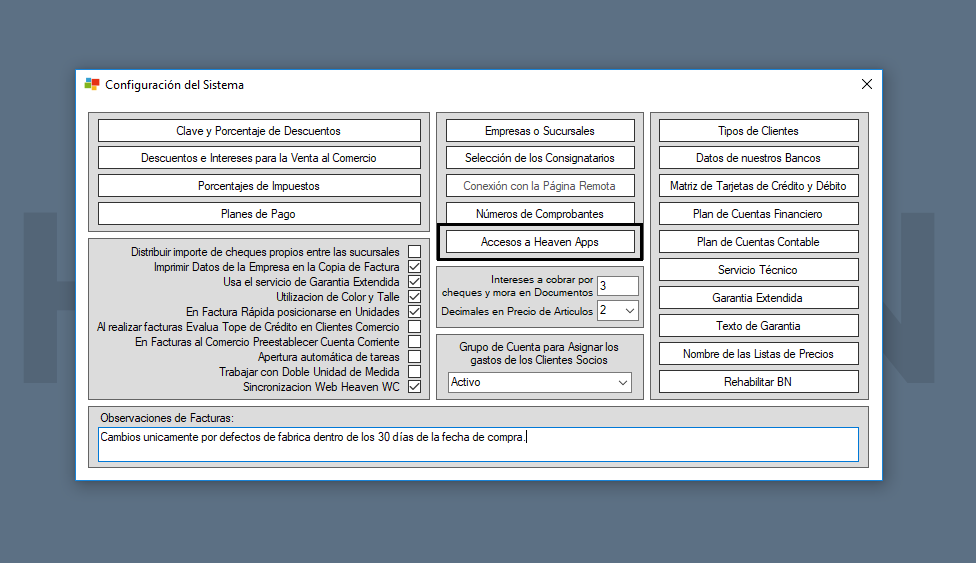Uncheck En Factura Rápida posicionarse en Unidades
Screen dimensions: 976x563
point(415,311)
